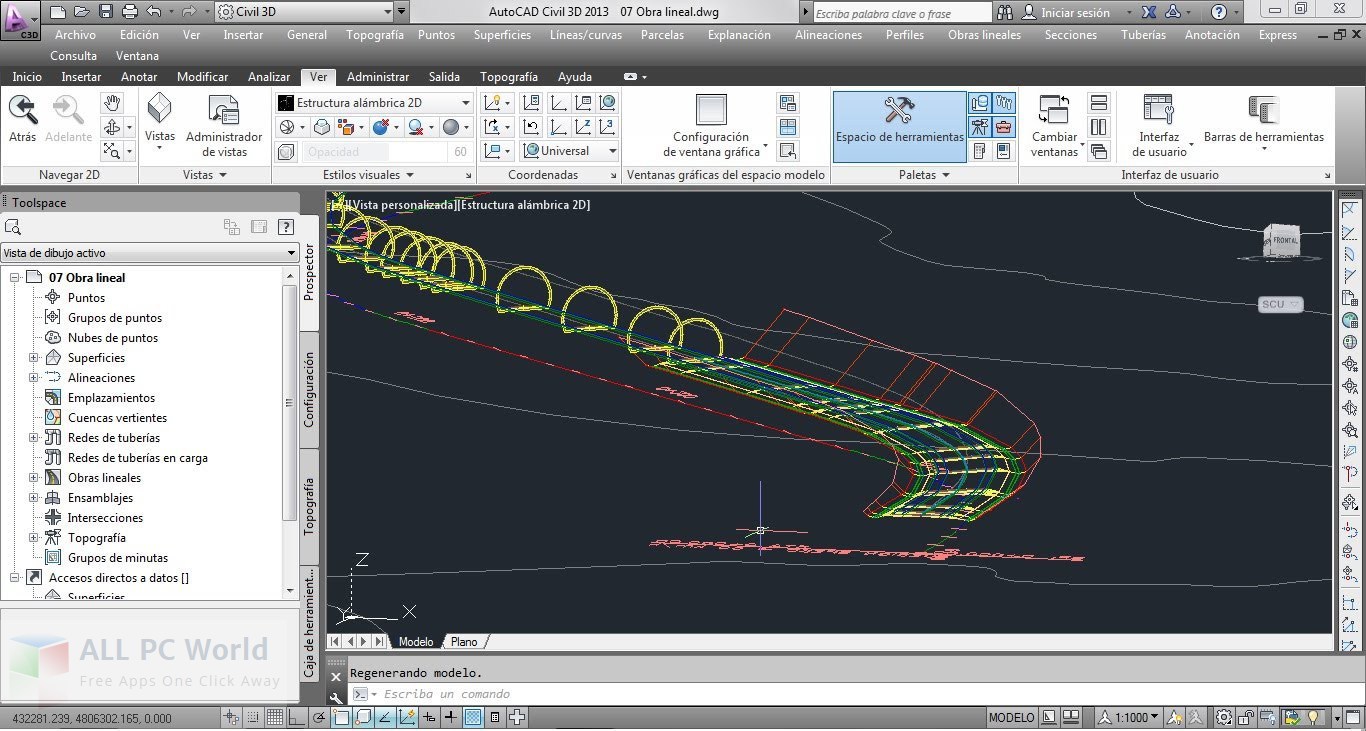Toggle Infer constraints at the status bar's left end
Screen dimensions: 1366x731
coord(231,717)
